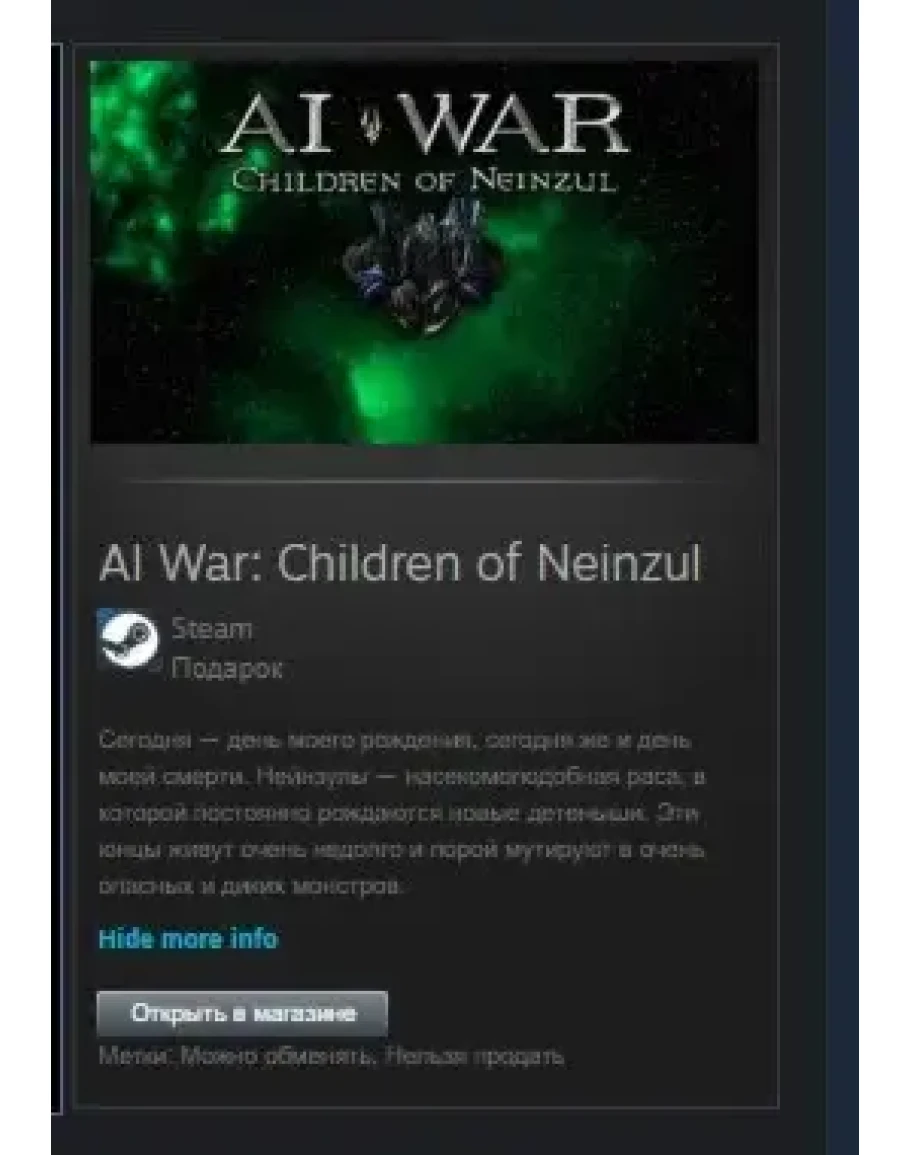Click the AI WAR logo text in banner
Viewport: 910px width, 1155px height.
pos(425,124)
